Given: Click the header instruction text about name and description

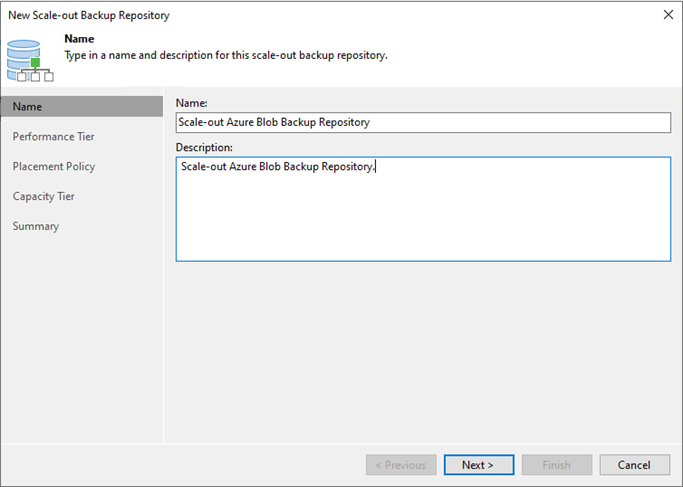Looking at the screenshot, I should [x=226, y=56].
